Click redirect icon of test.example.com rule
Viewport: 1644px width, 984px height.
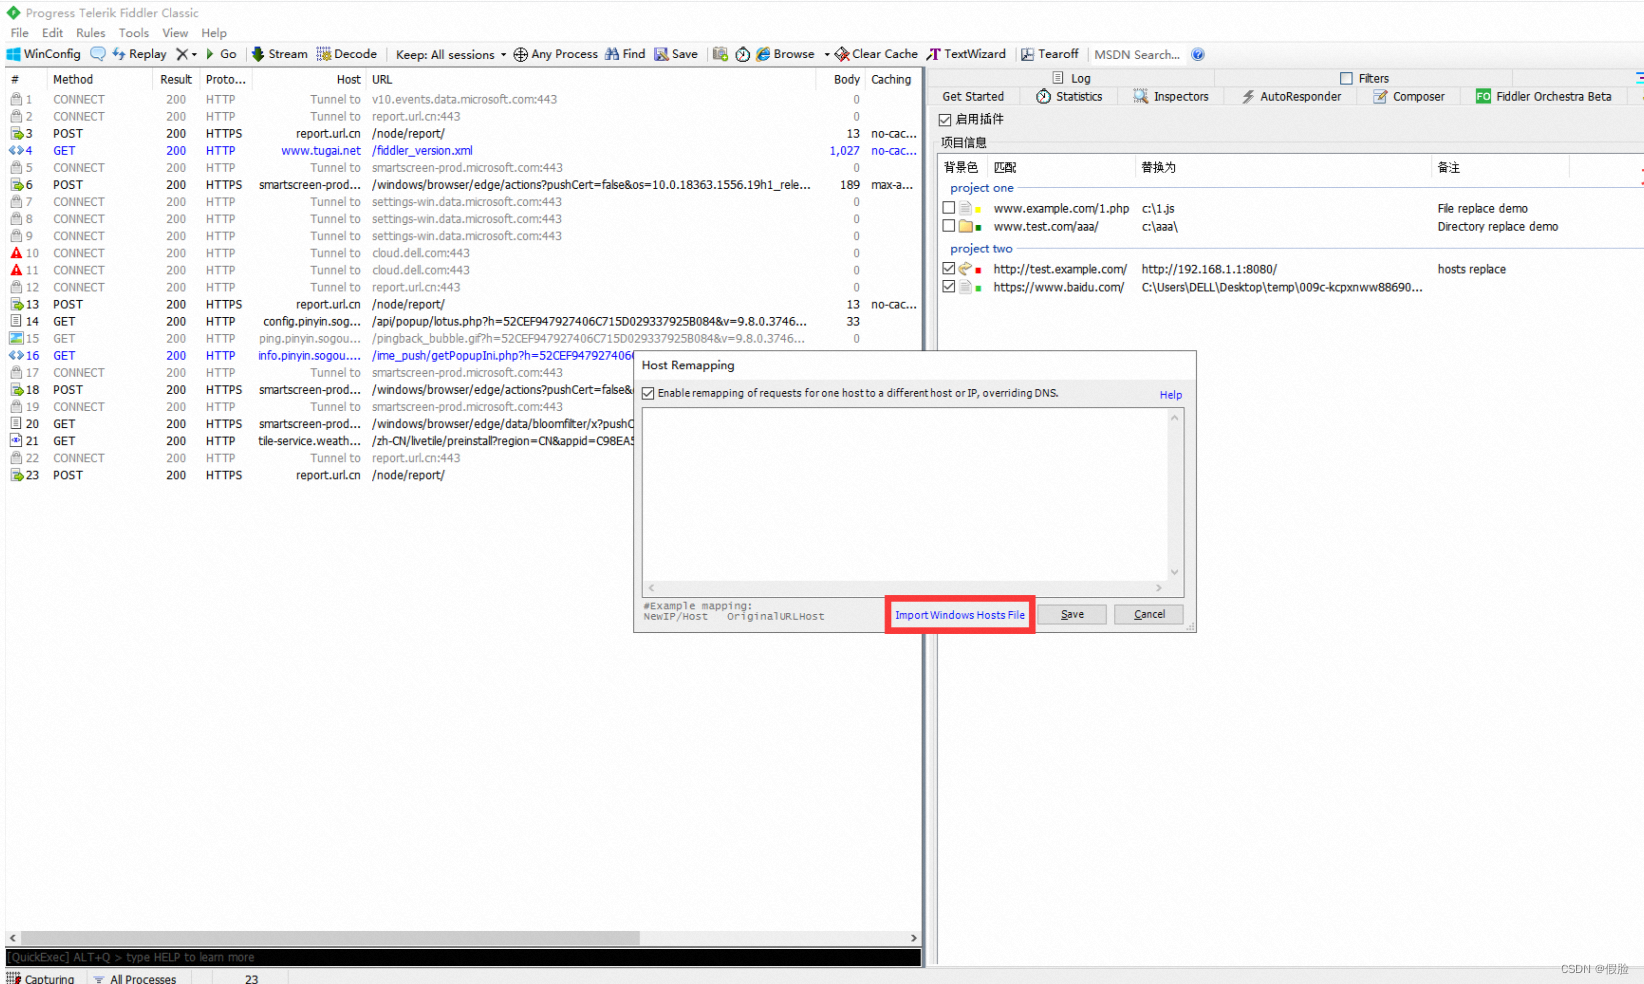pyautogui.click(x=966, y=269)
